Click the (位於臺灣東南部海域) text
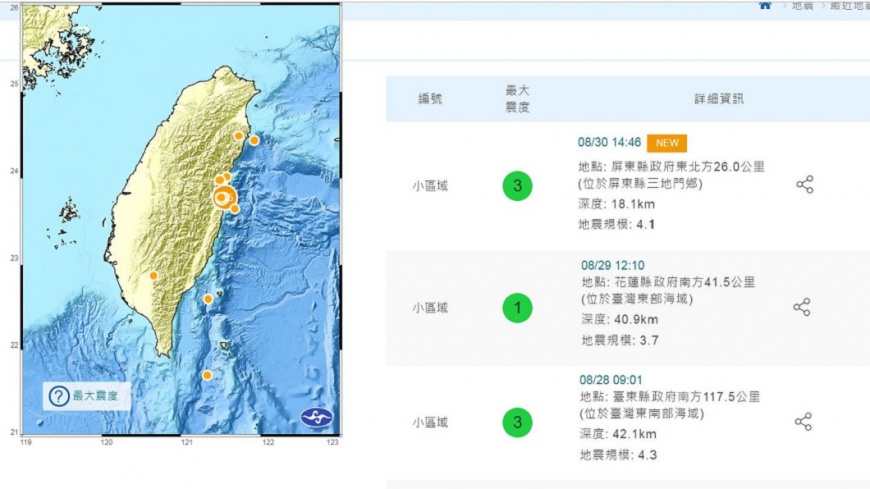Image resolution: width=870 pixels, height=489 pixels. tap(642, 414)
